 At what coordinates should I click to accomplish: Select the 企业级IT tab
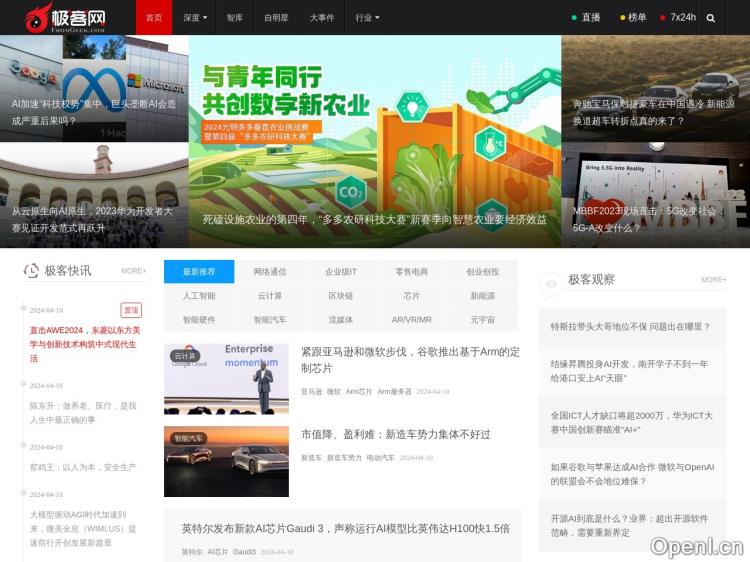click(341, 272)
